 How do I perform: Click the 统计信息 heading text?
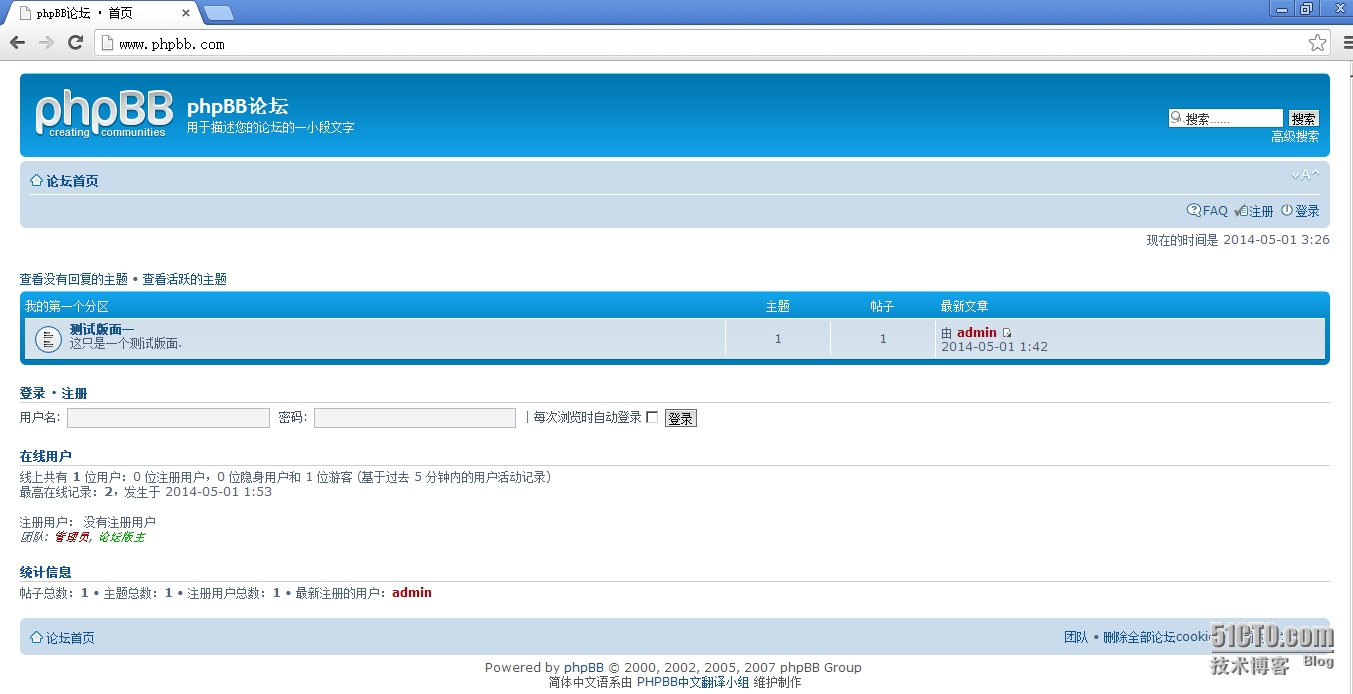pos(46,572)
